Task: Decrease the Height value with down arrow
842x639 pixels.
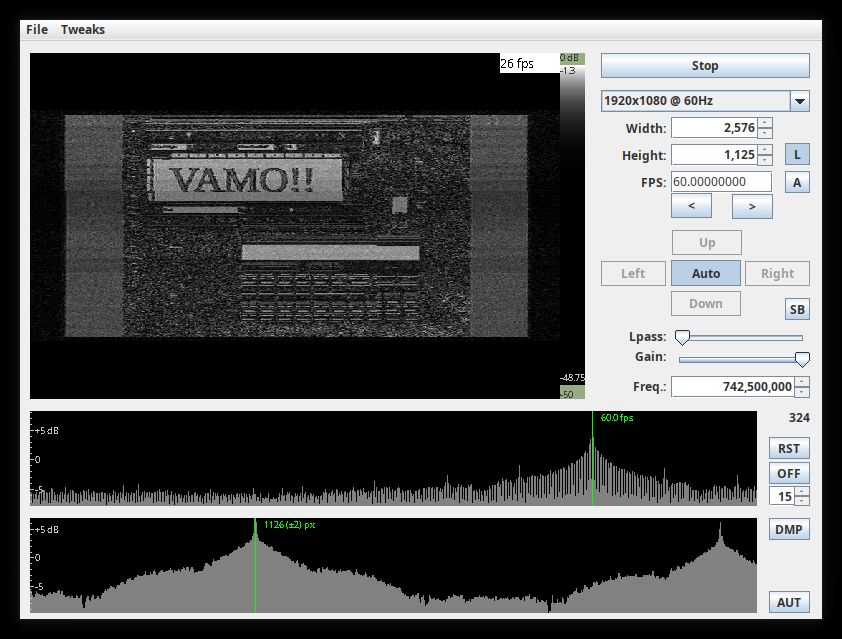Action: (765, 159)
